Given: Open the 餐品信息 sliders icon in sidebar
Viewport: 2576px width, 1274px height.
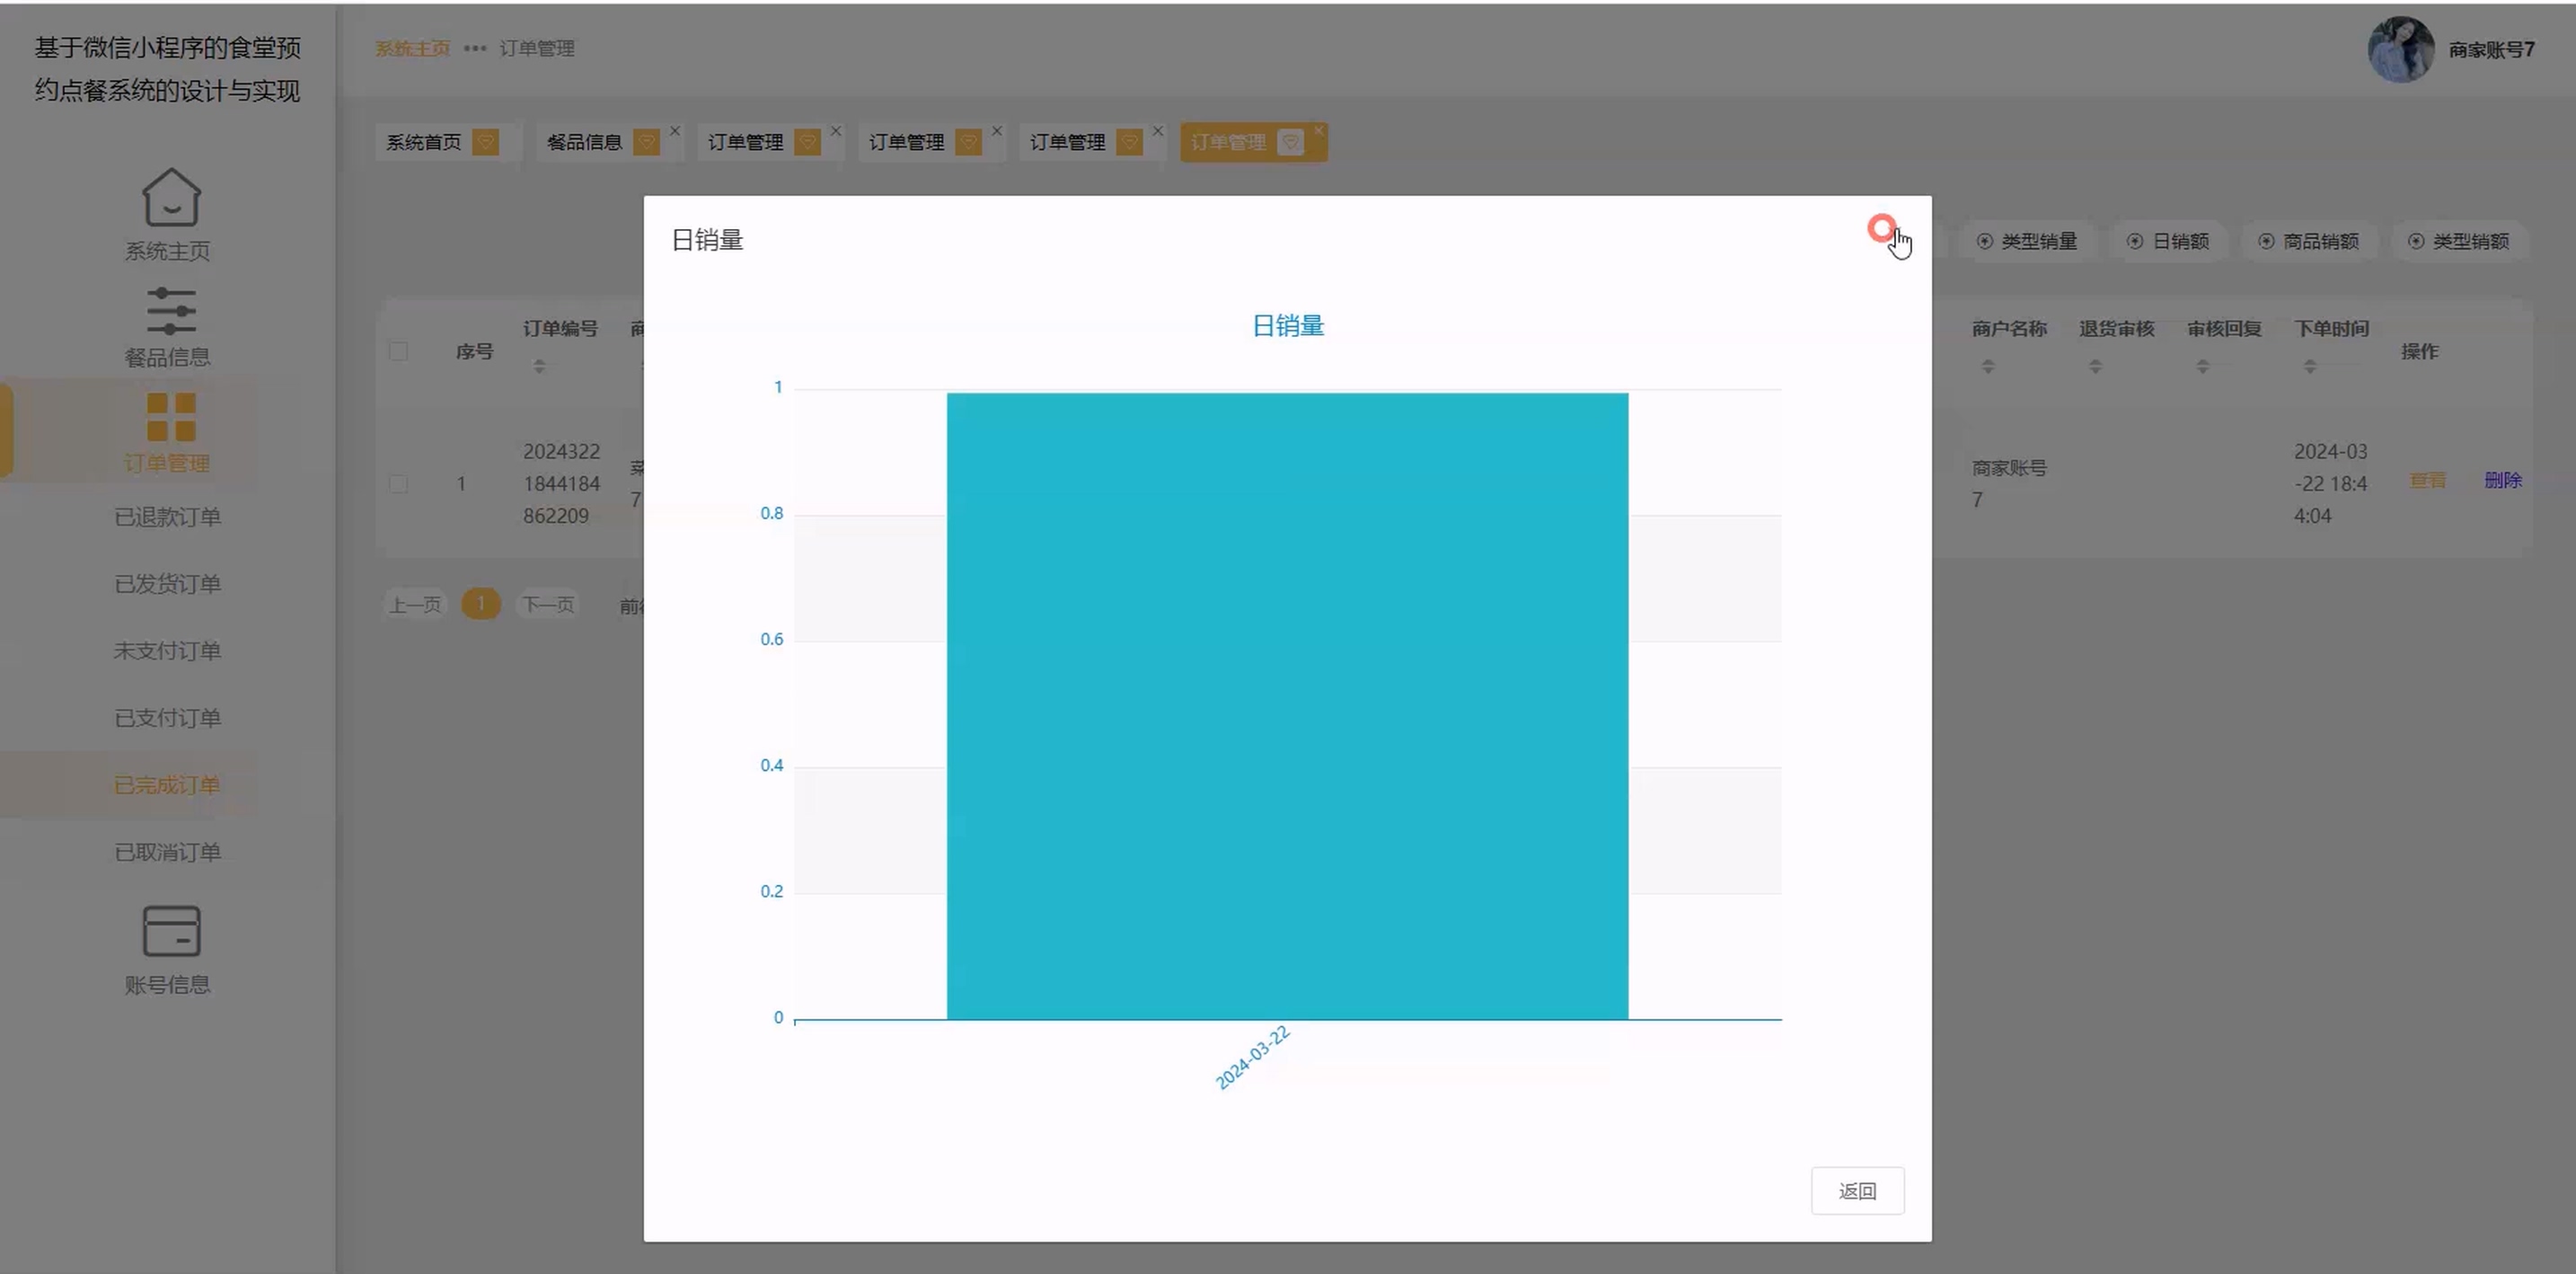Looking at the screenshot, I should pyautogui.click(x=171, y=311).
